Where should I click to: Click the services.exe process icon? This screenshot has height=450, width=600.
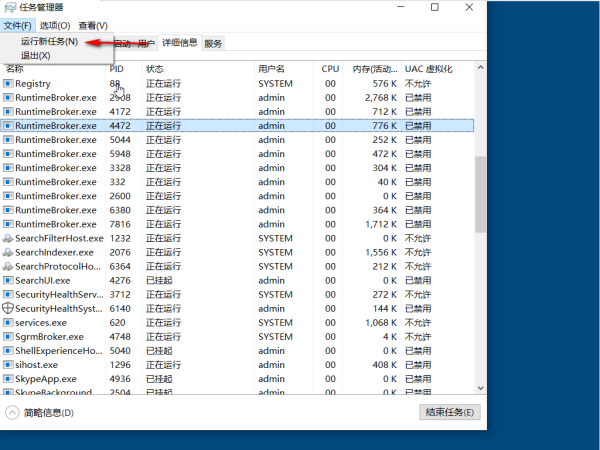pyautogui.click(x=8, y=323)
